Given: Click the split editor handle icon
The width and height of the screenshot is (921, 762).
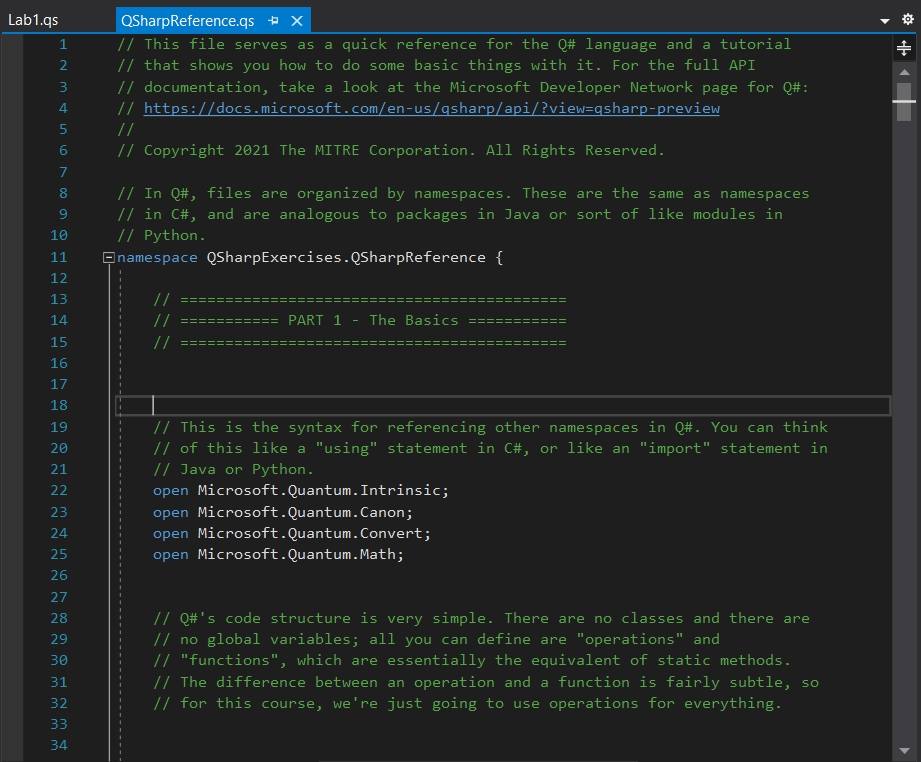Looking at the screenshot, I should pos(904,48).
